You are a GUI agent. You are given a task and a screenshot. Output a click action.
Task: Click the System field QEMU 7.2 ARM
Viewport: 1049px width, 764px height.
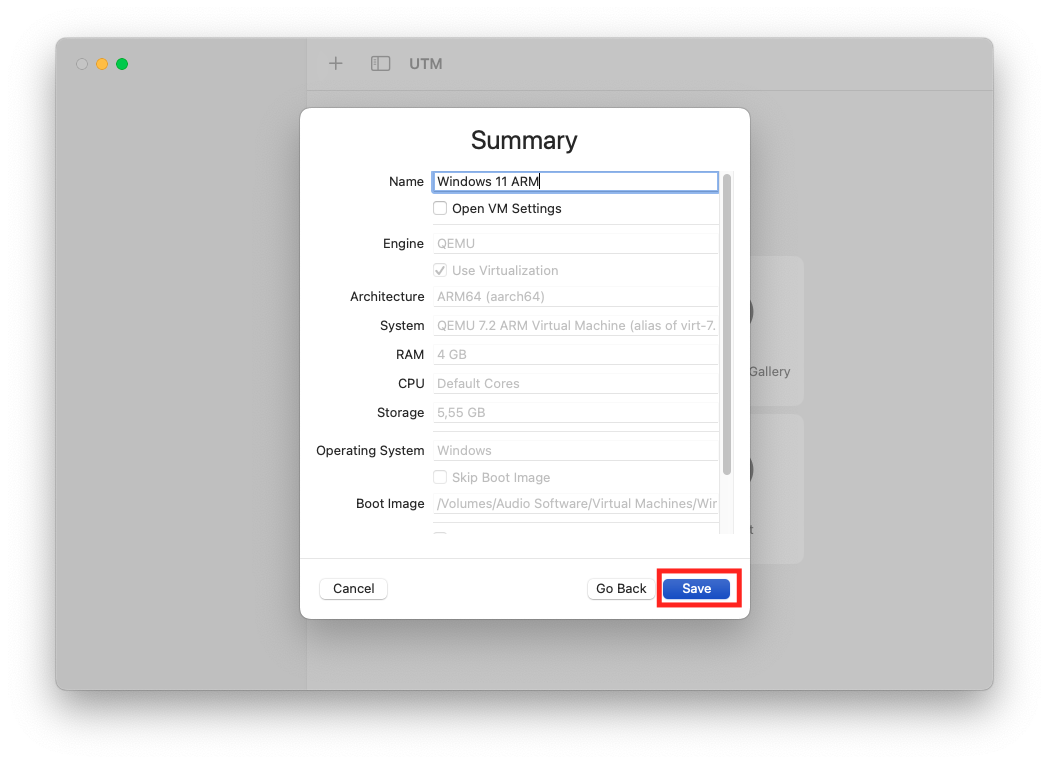click(575, 326)
